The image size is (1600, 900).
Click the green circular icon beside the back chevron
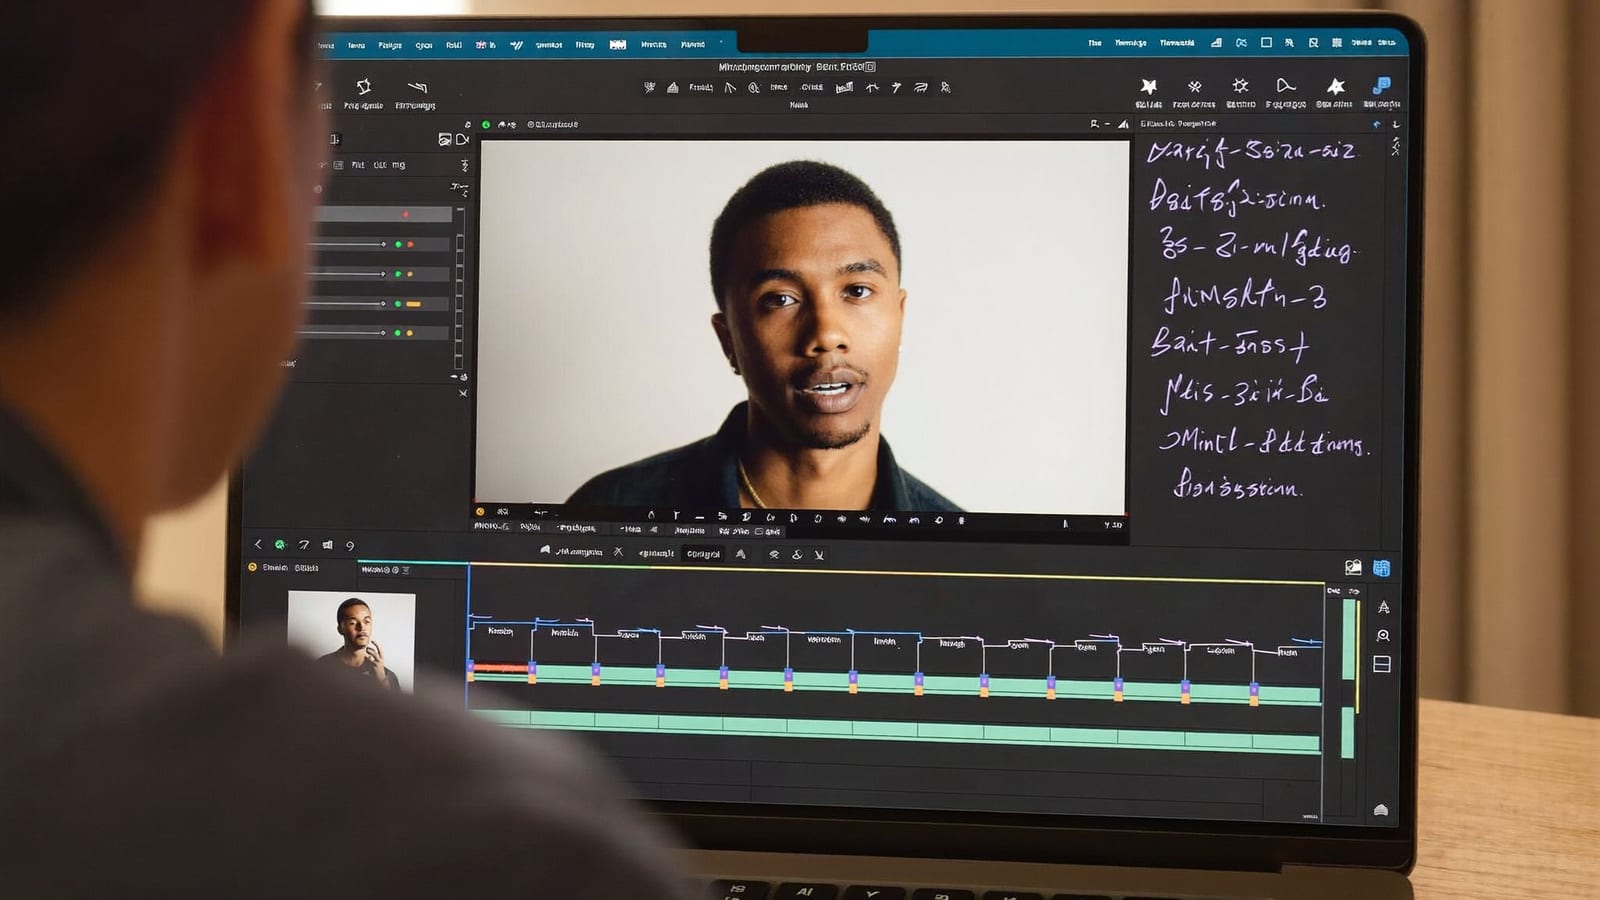click(x=280, y=545)
